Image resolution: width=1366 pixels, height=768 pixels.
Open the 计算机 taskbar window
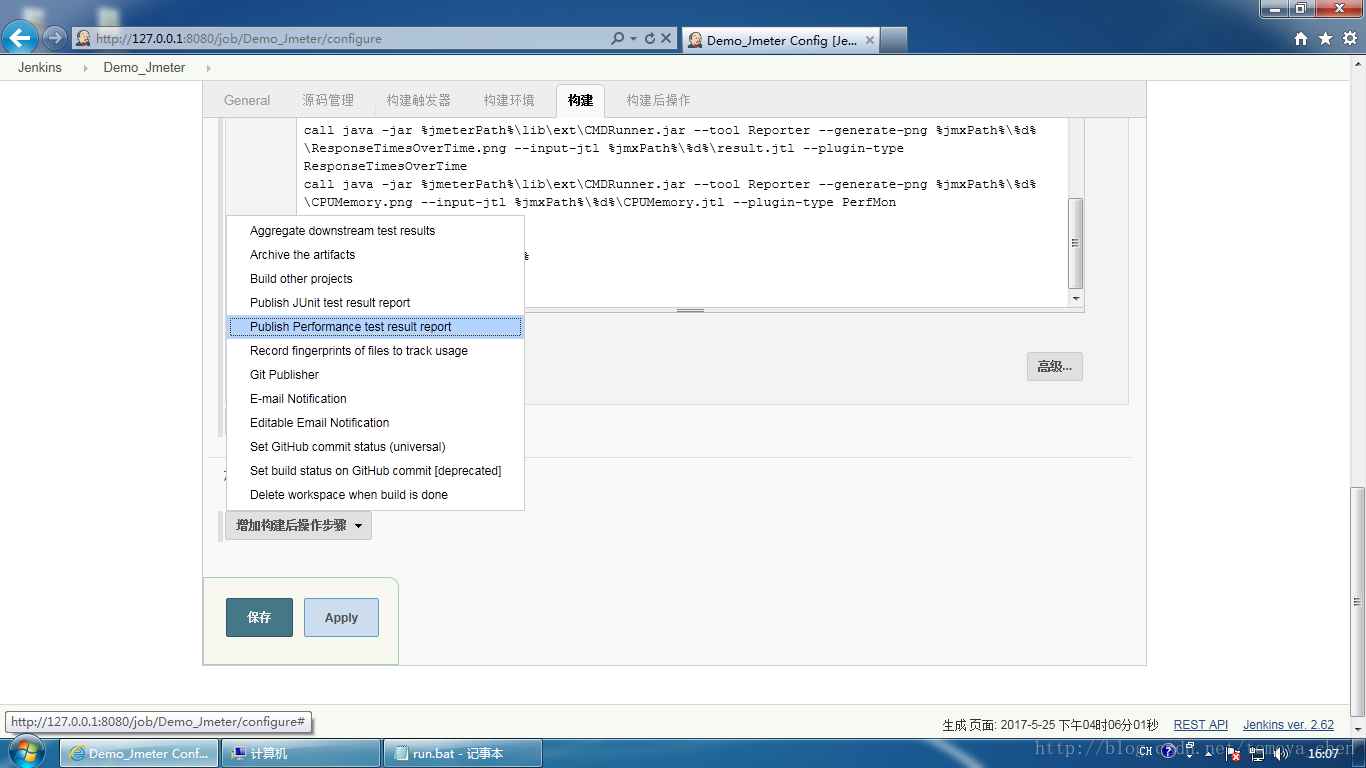click(301, 753)
